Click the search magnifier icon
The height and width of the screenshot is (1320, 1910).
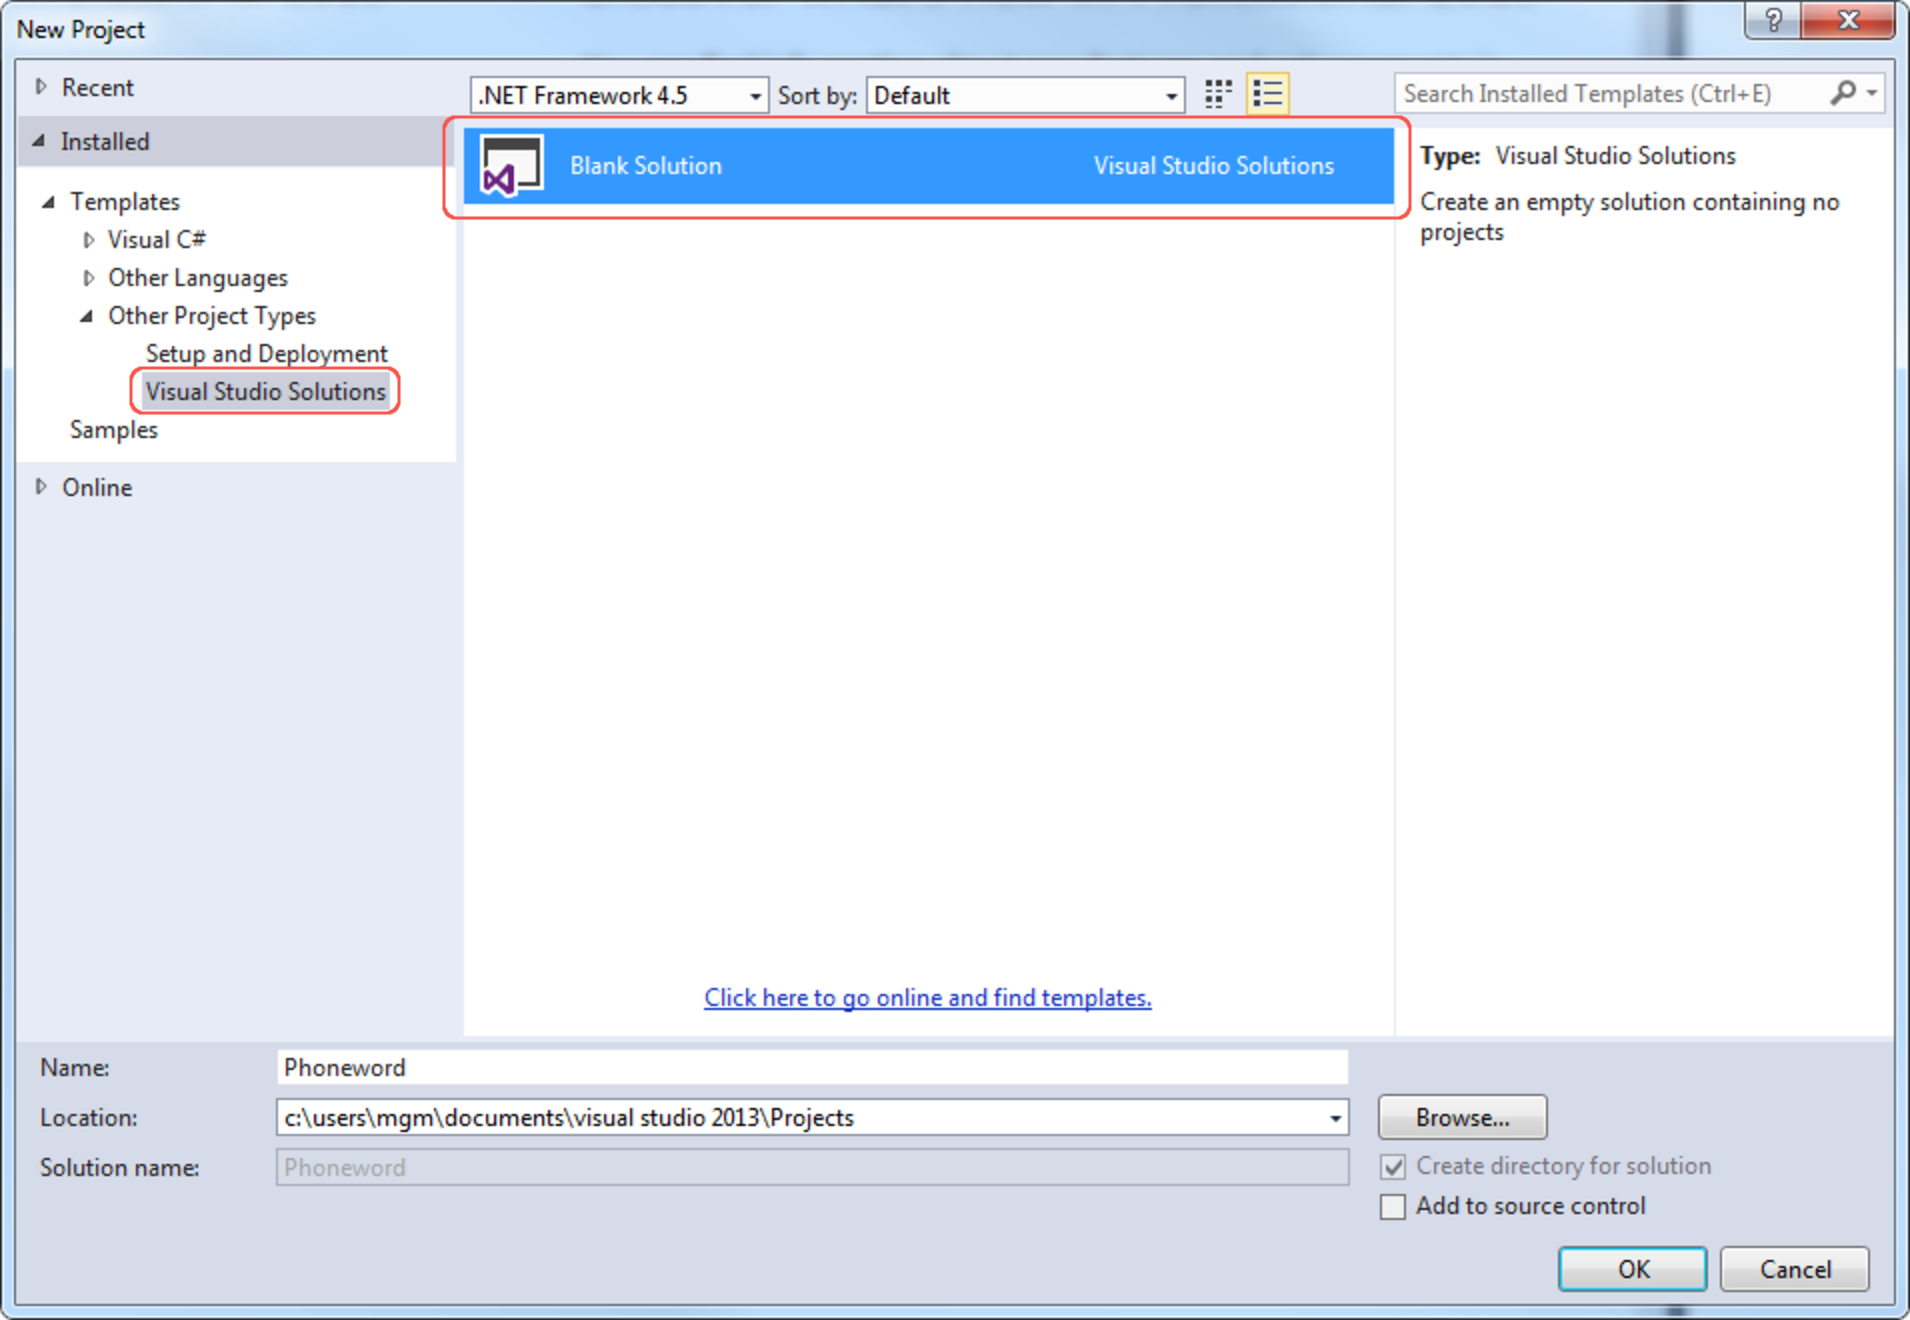[1842, 94]
